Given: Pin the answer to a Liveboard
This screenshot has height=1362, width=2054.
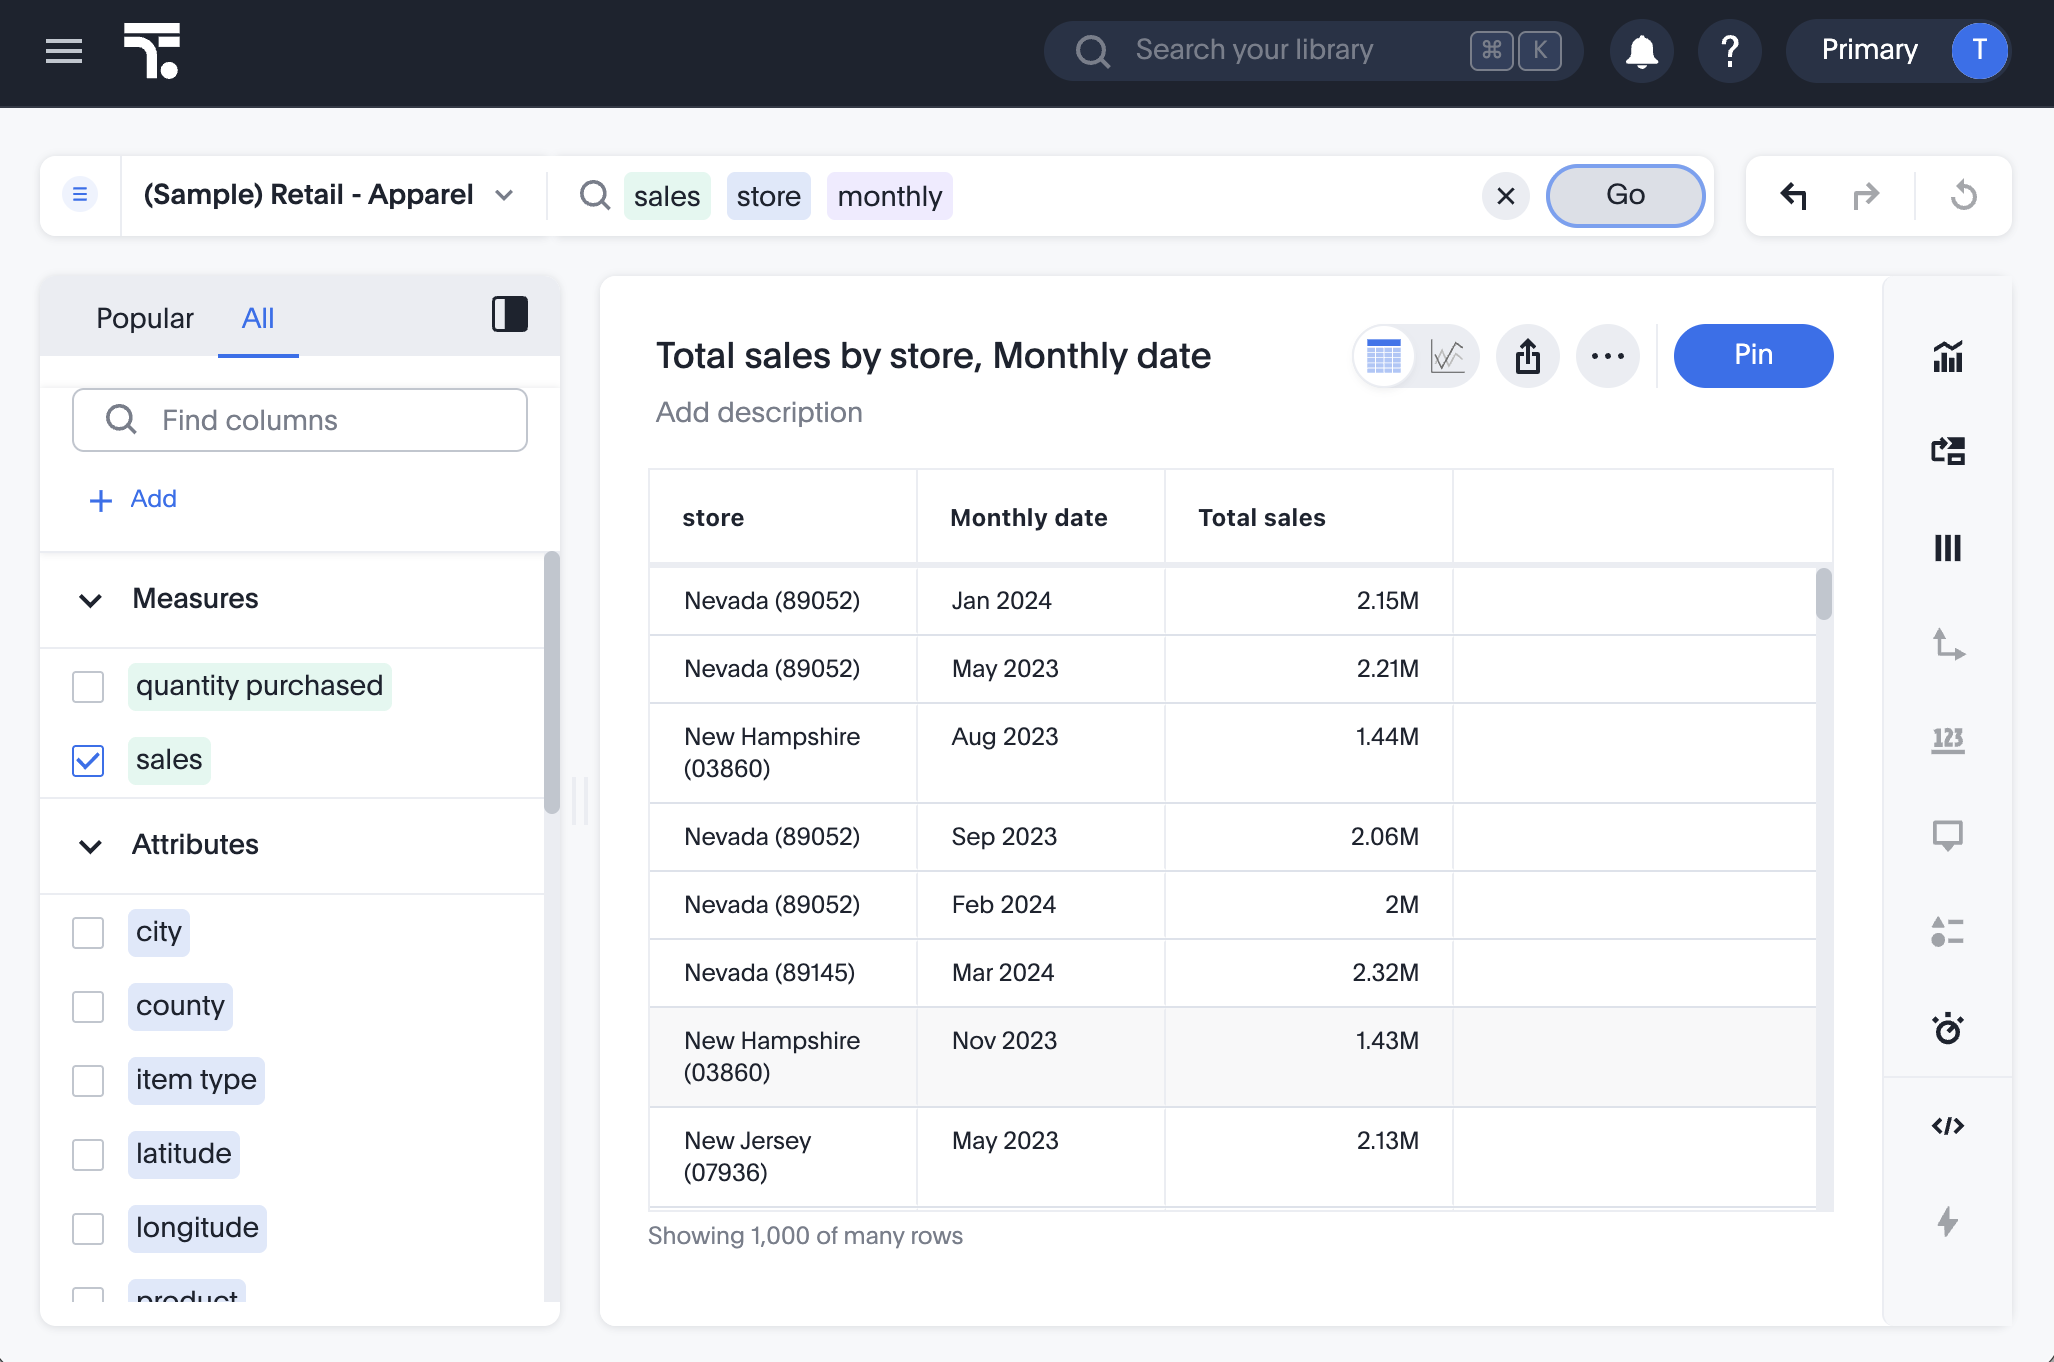Looking at the screenshot, I should click(x=1753, y=355).
